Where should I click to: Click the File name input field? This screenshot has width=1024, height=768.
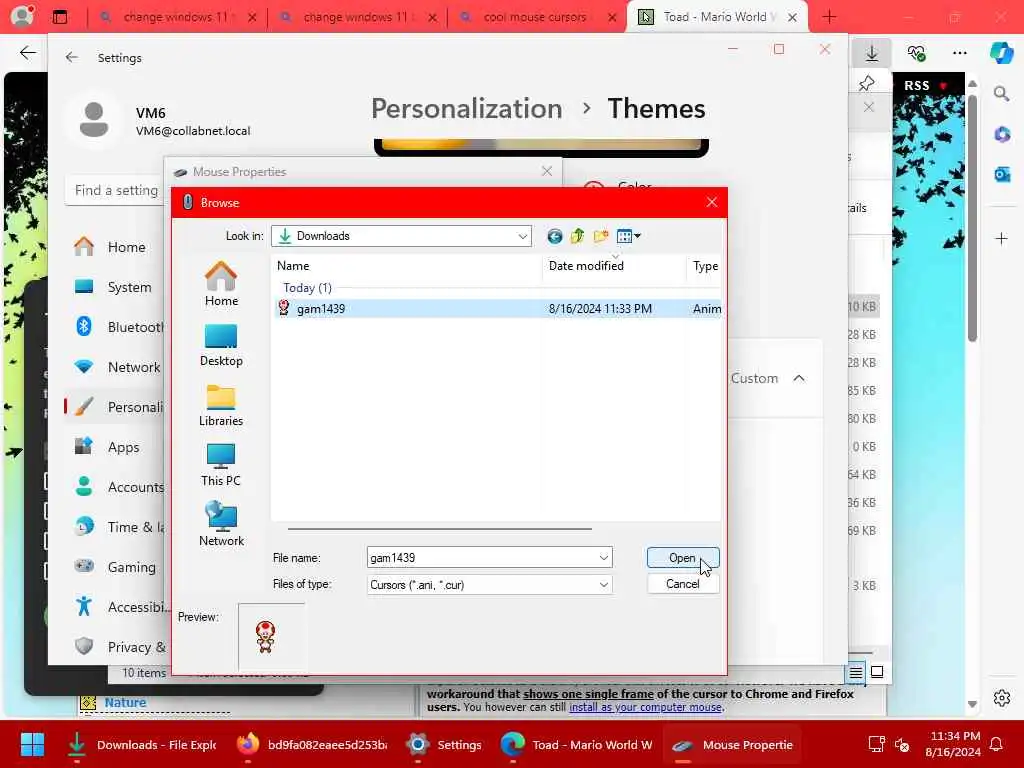482,558
